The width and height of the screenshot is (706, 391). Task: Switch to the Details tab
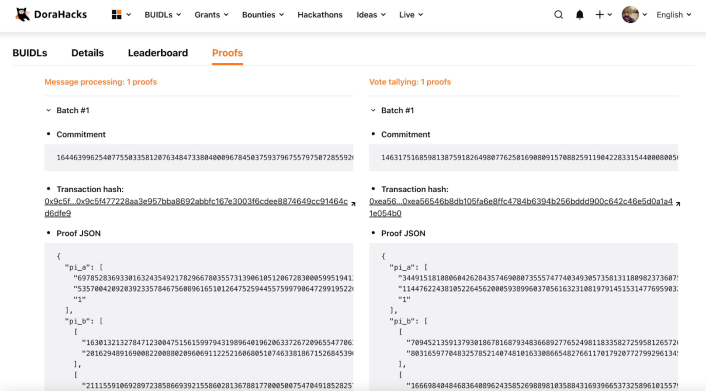click(87, 53)
